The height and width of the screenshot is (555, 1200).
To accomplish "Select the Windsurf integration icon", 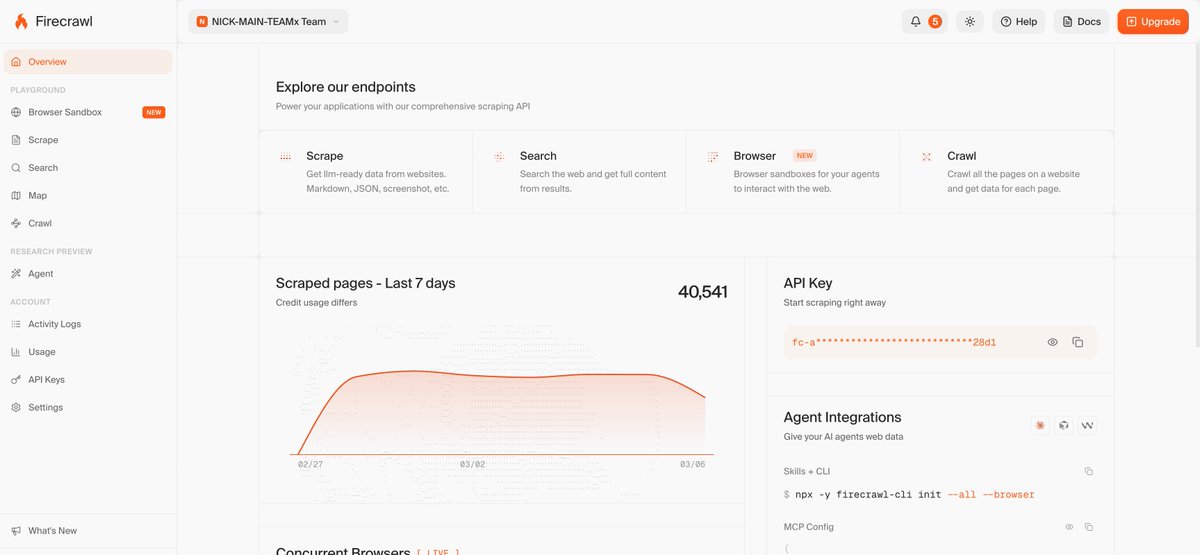I will [1087, 426].
